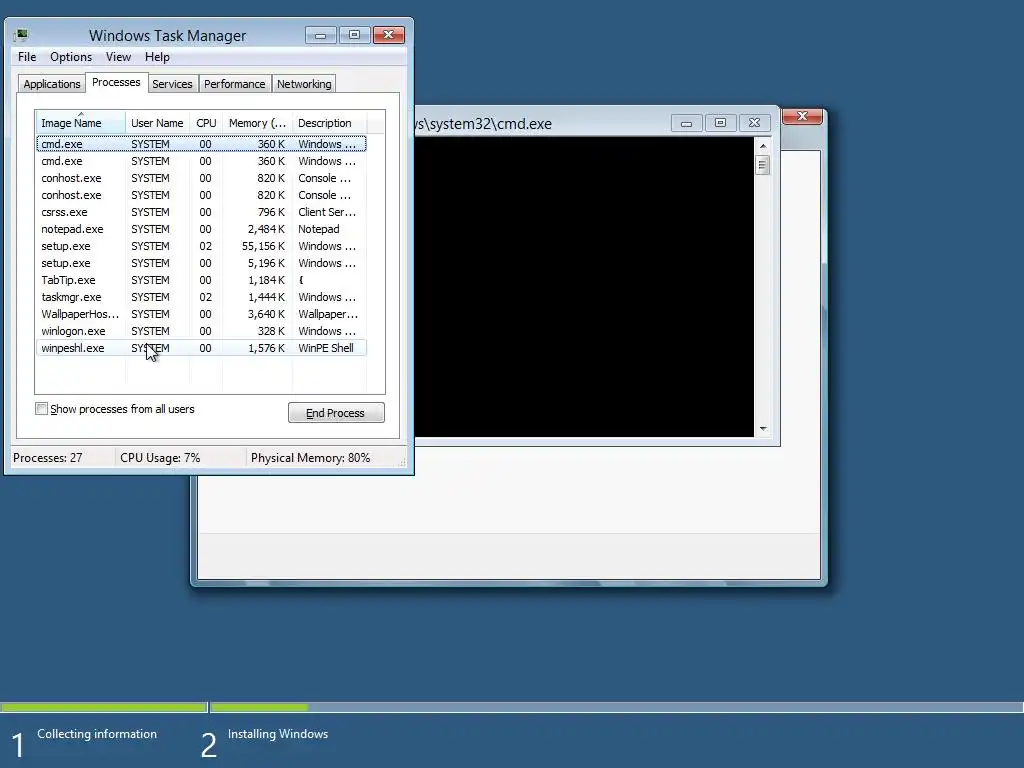
Task: Open the Help menu
Action: pos(157,57)
